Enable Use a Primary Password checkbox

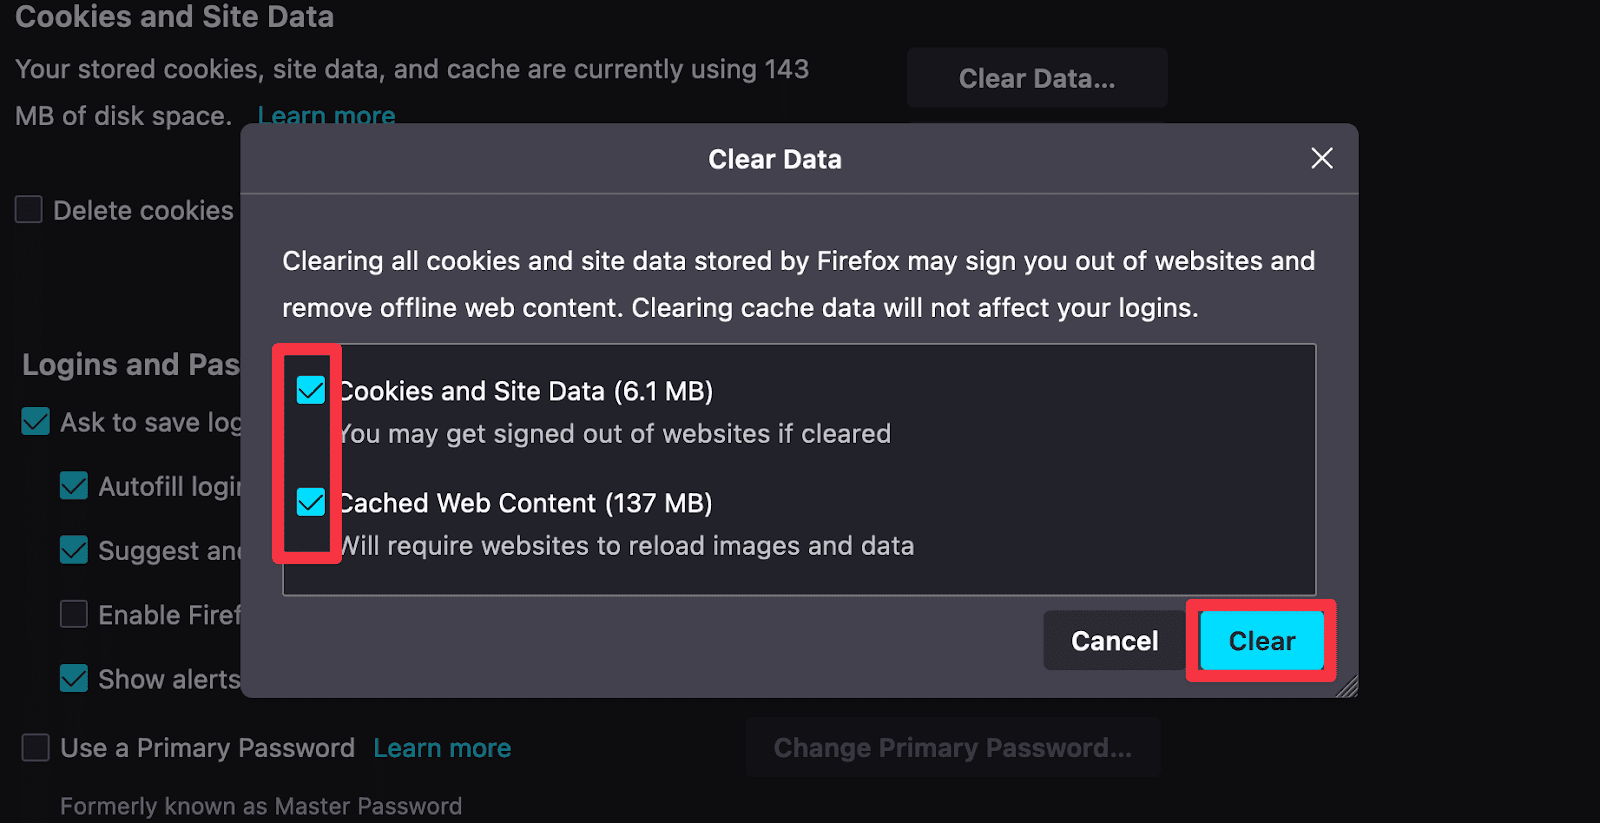[x=36, y=747]
